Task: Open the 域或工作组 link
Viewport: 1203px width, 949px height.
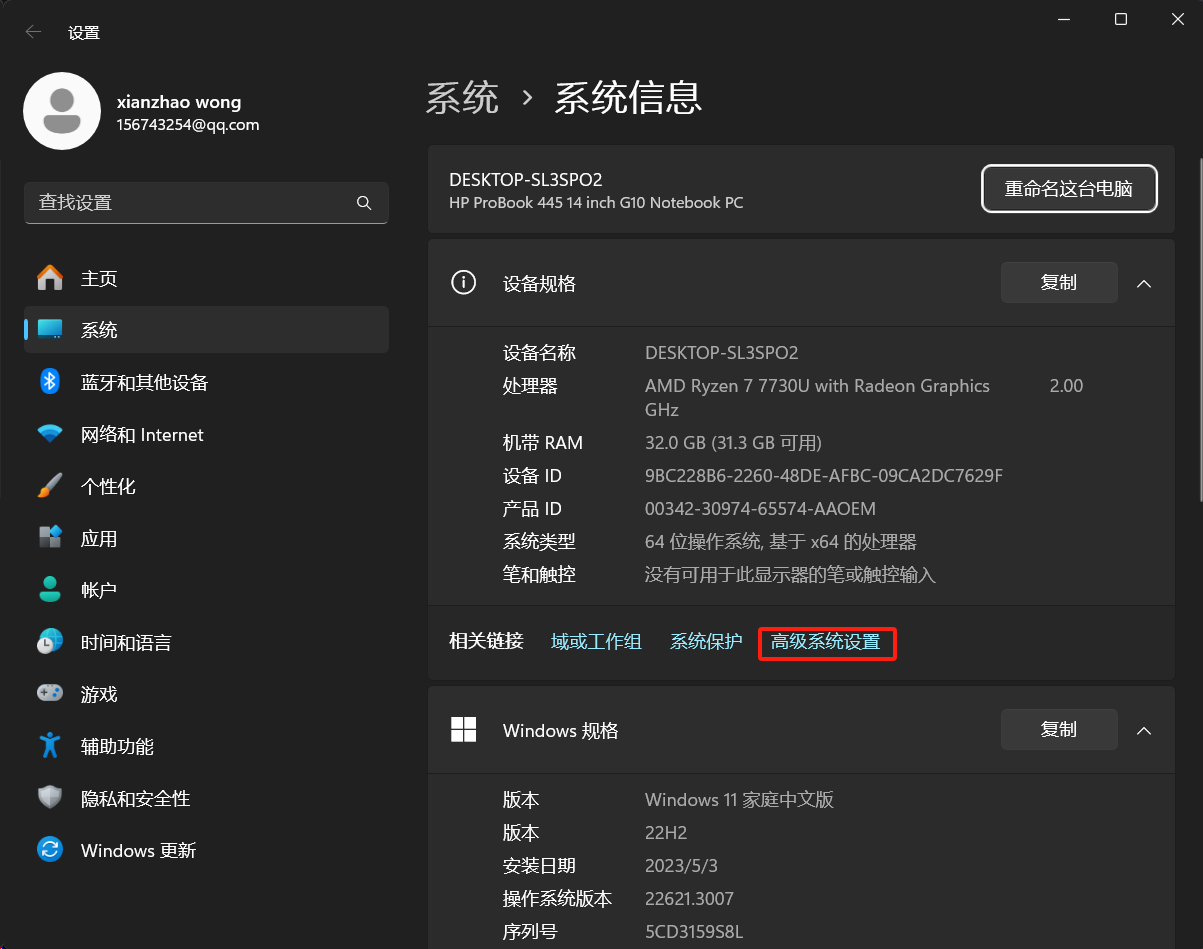Action: coord(596,642)
